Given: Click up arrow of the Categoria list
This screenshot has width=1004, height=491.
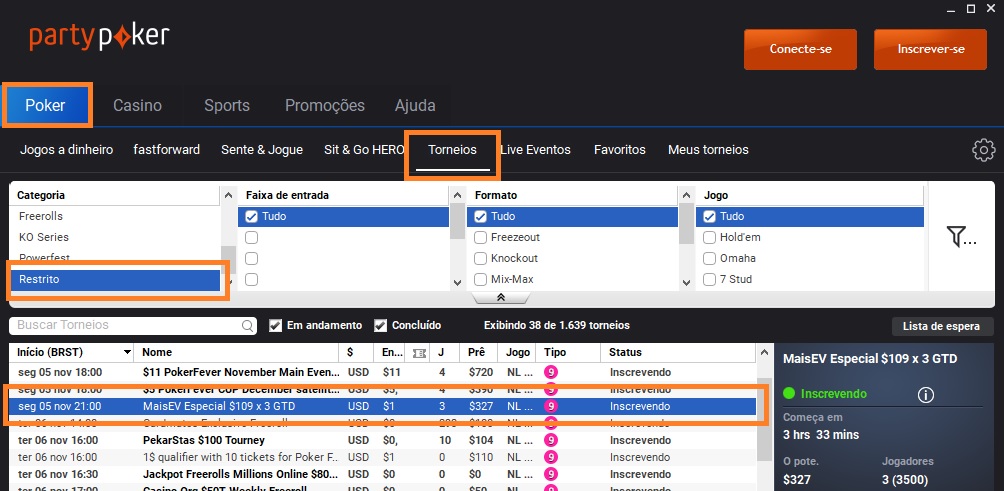Looking at the screenshot, I should [229, 195].
